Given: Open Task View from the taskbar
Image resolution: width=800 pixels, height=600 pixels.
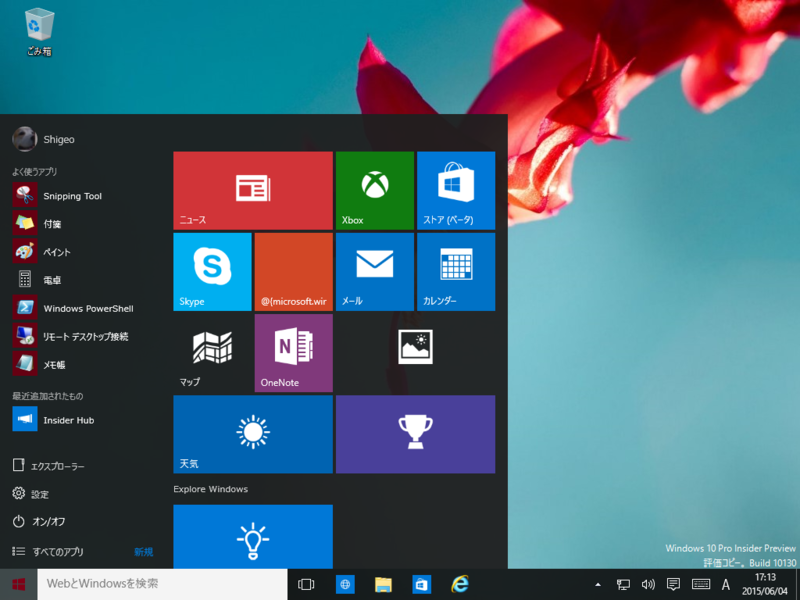Looking at the screenshot, I should [306, 584].
